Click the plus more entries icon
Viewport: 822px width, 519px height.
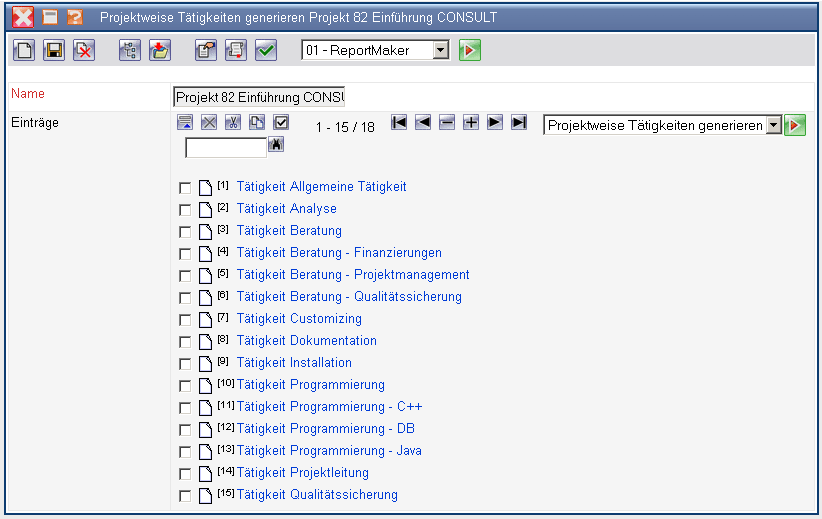click(x=471, y=122)
